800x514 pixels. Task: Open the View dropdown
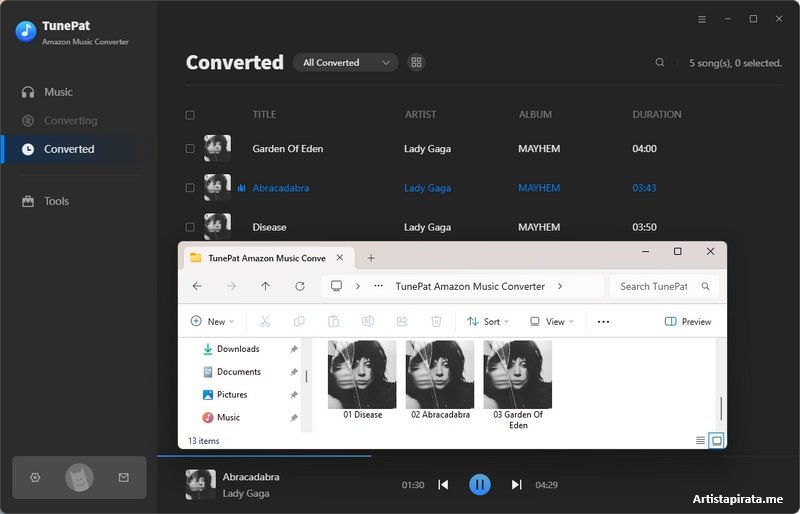point(552,322)
